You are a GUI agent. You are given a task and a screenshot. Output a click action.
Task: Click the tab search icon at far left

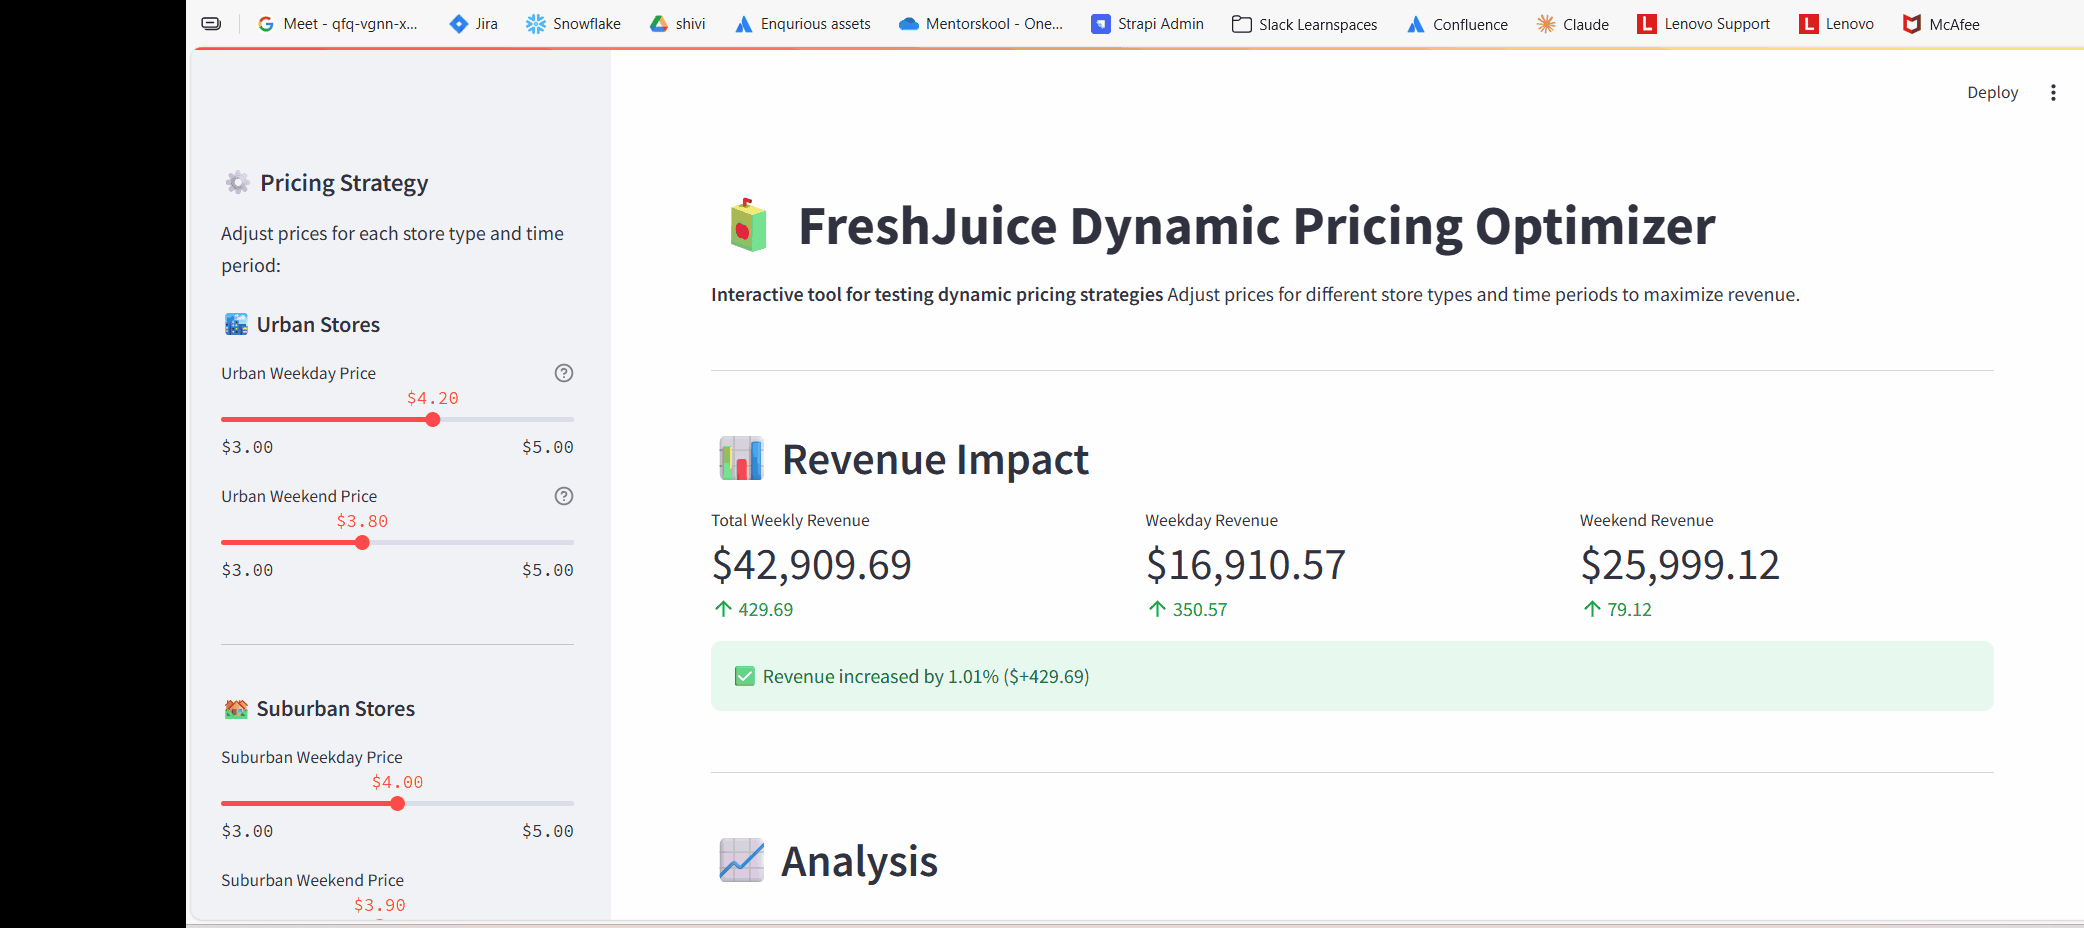(x=211, y=23)
